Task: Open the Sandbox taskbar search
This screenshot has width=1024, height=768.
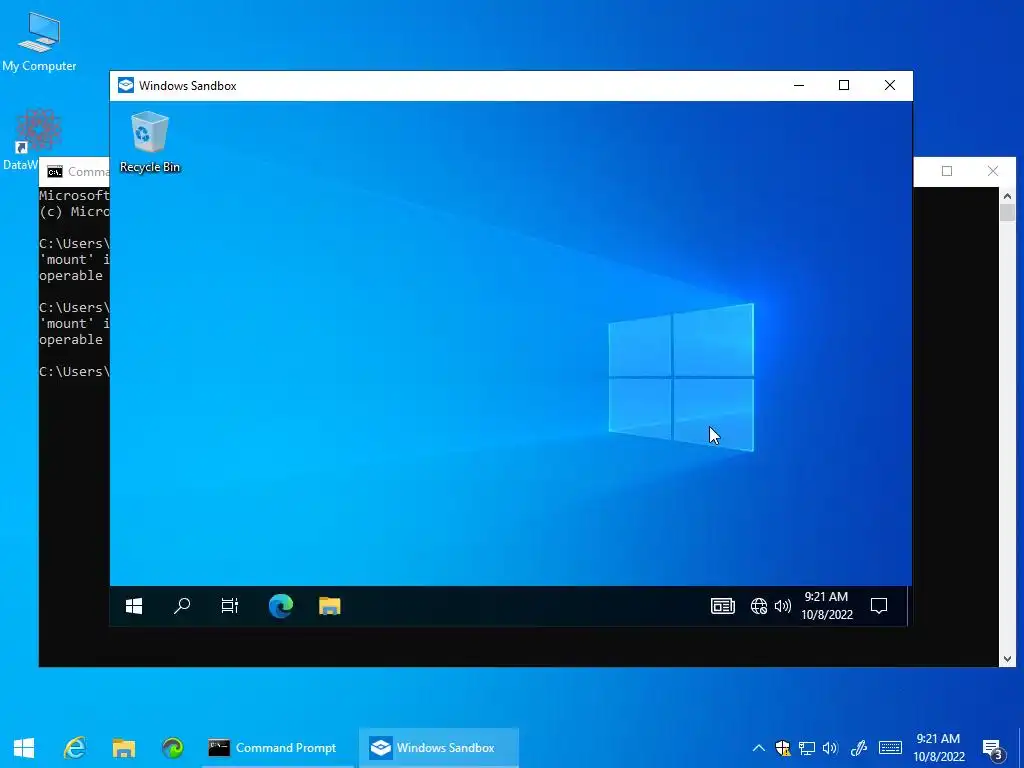Action: (182, 606)
